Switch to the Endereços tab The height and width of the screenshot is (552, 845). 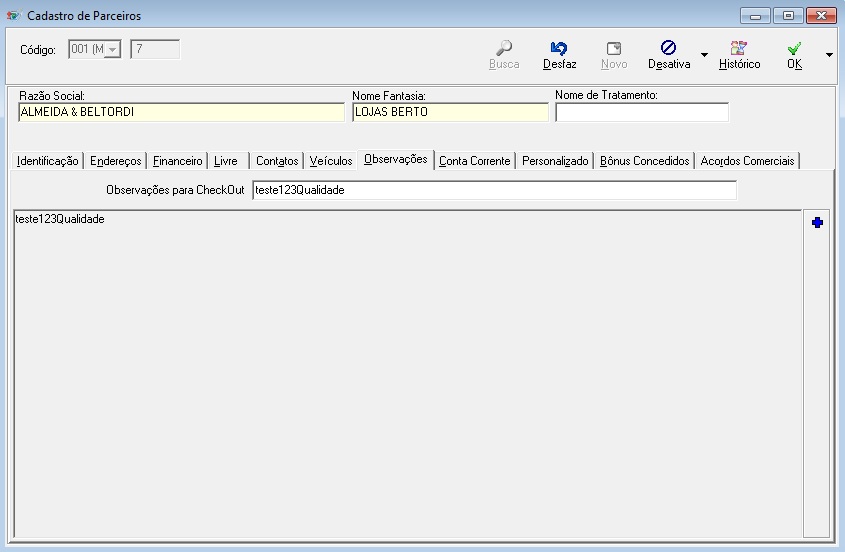(115, 161)
